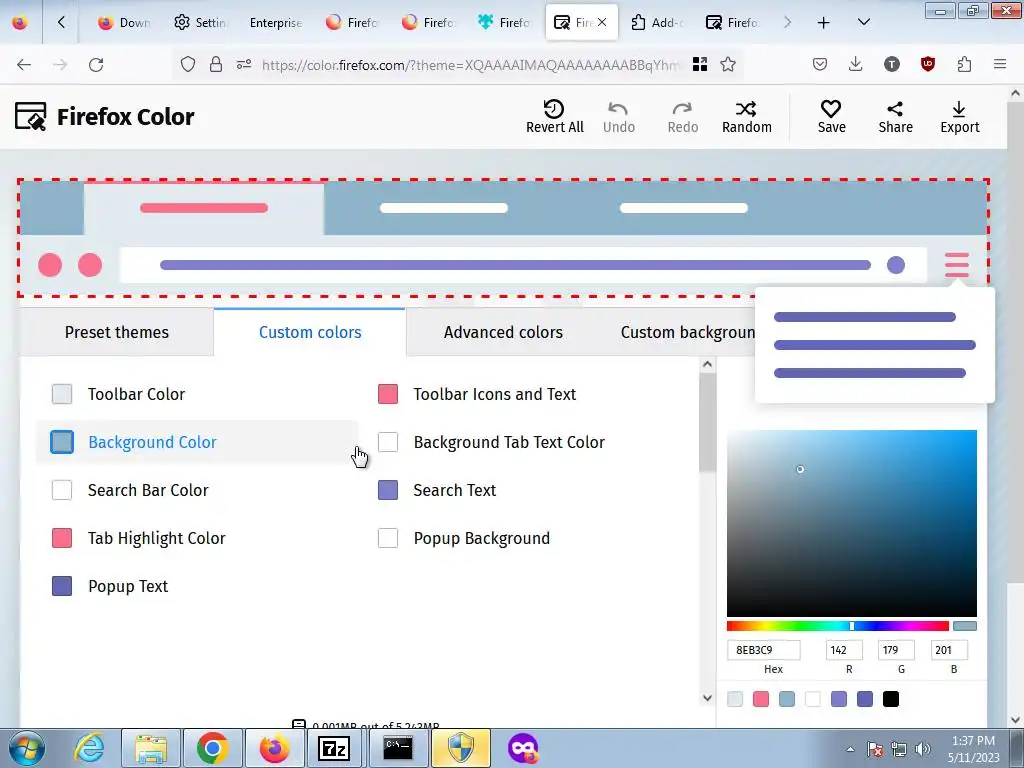Close the active Firefox Color tab

coord(602,22)
